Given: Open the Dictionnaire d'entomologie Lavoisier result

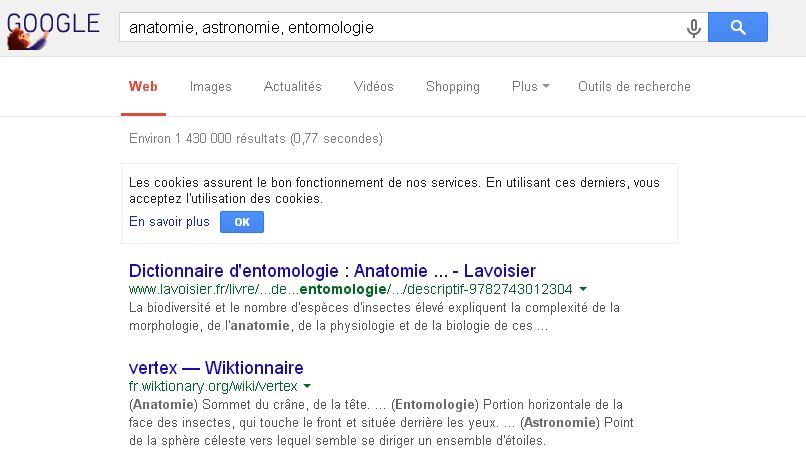Looking at the screenshot, I should tap(332, 271).
